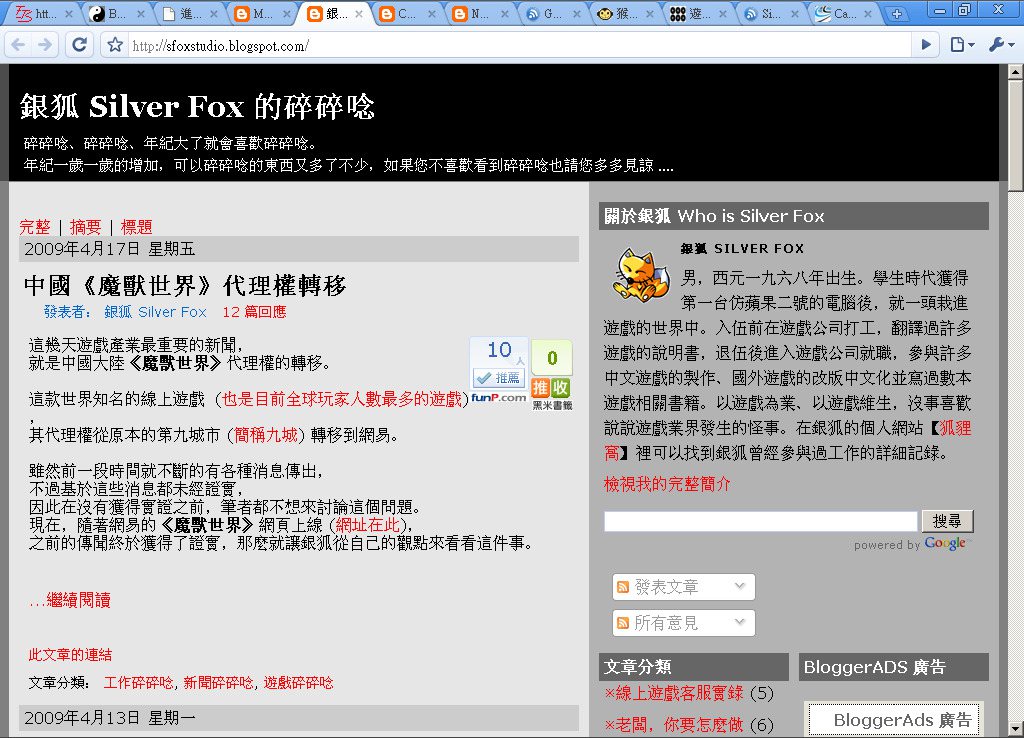This screenshot has width=1024, height=738.
Task: Click the '2009年4月13日 星期一' date header
Action: (x=299, y=718)
